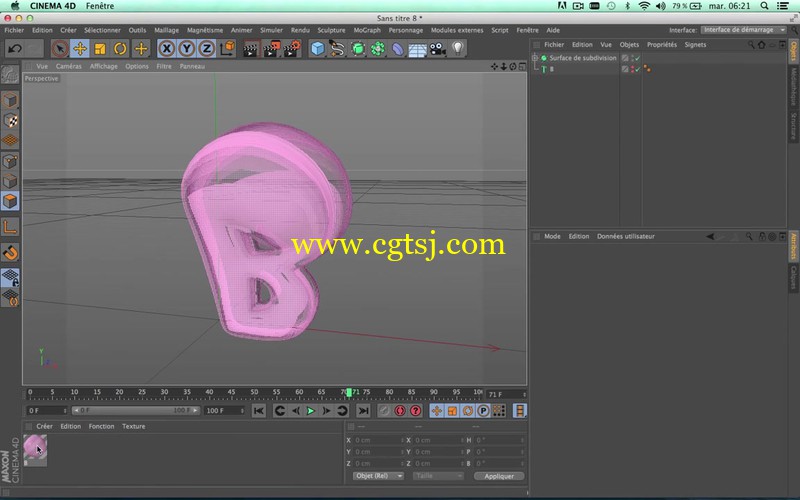Open the material manager Créer menu
Screen dimensions: 800x500
[44, 427]
